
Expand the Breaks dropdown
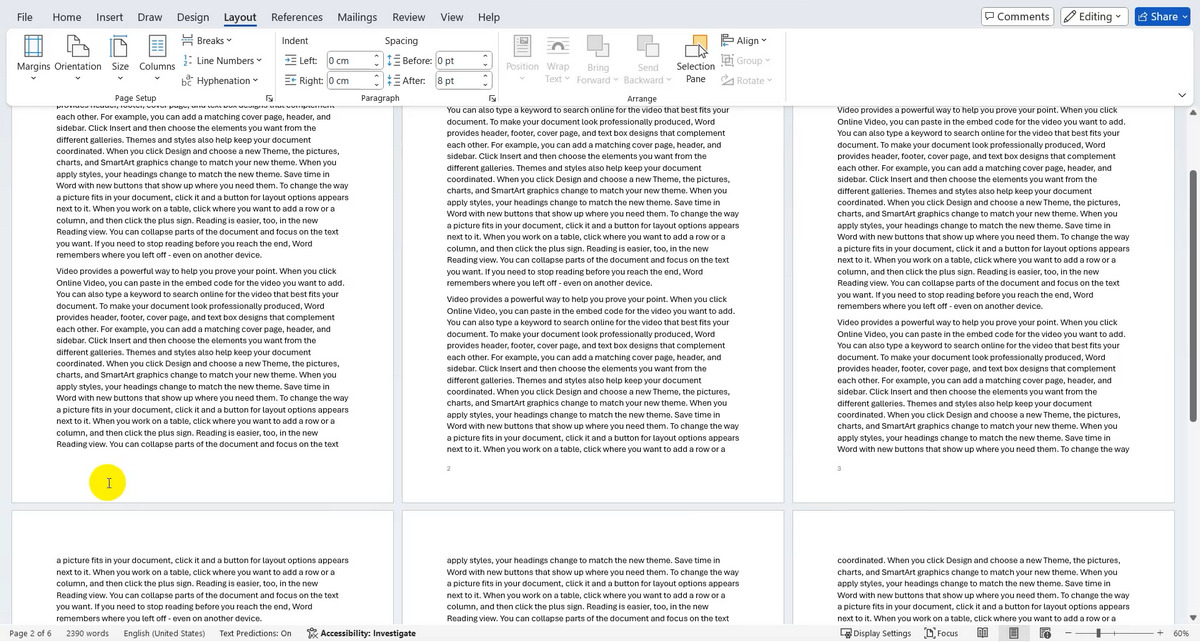[207, 41]
